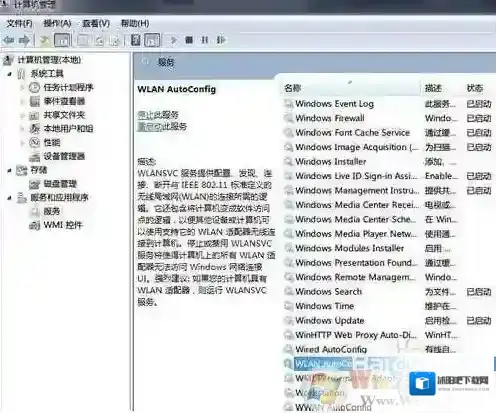Click the Help toolbar icon
This screenshot has height=413, width=496.
(x=135, y=40)
